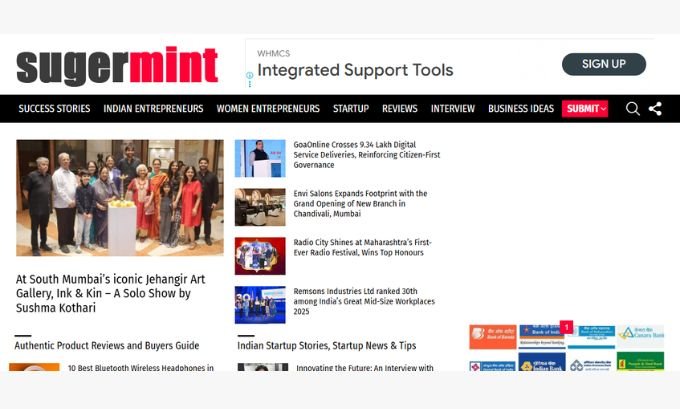Open the Jehangir Art Gallery group photo
Image resolution: width=680 pixels, height=409 pixels.
tap(120, 197)
